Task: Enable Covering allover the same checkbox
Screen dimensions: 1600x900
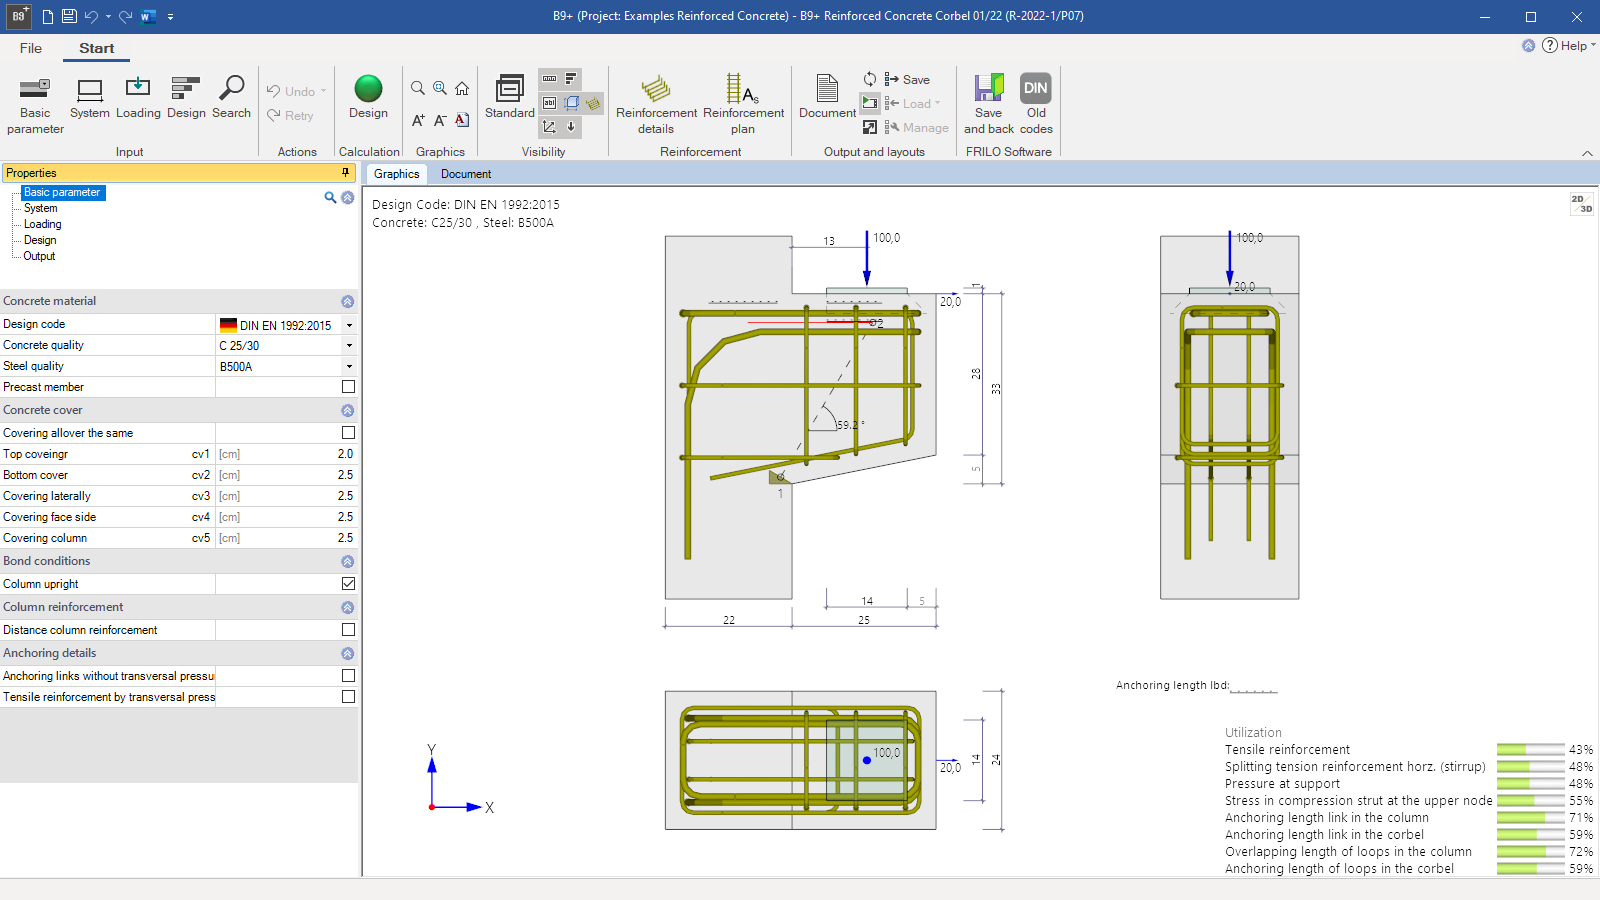Action: pyautogui.click(x=348, y=432)
